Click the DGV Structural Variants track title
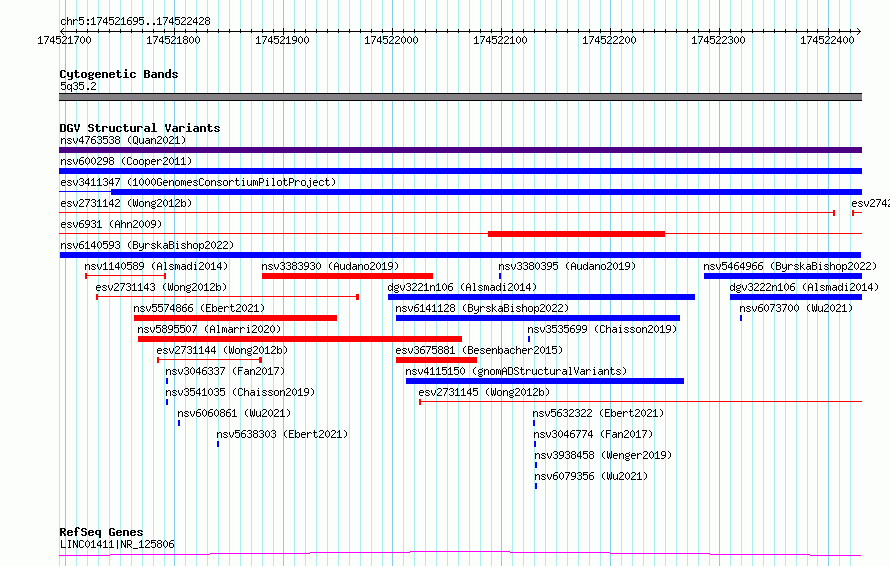 tap(140, 128)
